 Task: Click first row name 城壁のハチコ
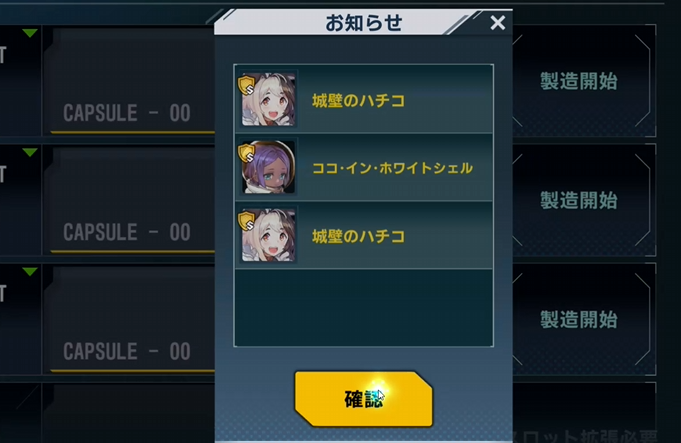[358, 101]
